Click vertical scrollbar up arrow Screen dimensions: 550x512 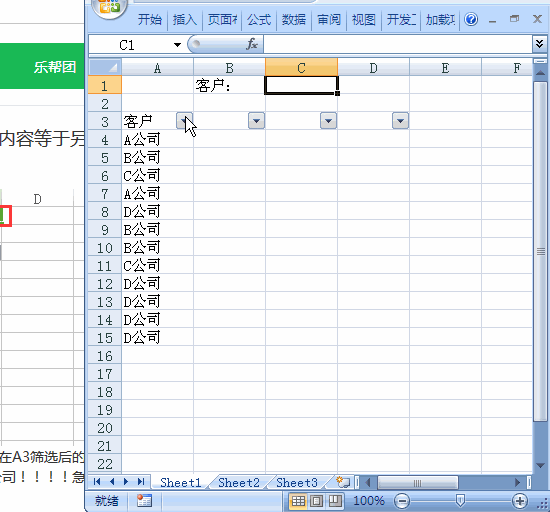pos(540,73)
